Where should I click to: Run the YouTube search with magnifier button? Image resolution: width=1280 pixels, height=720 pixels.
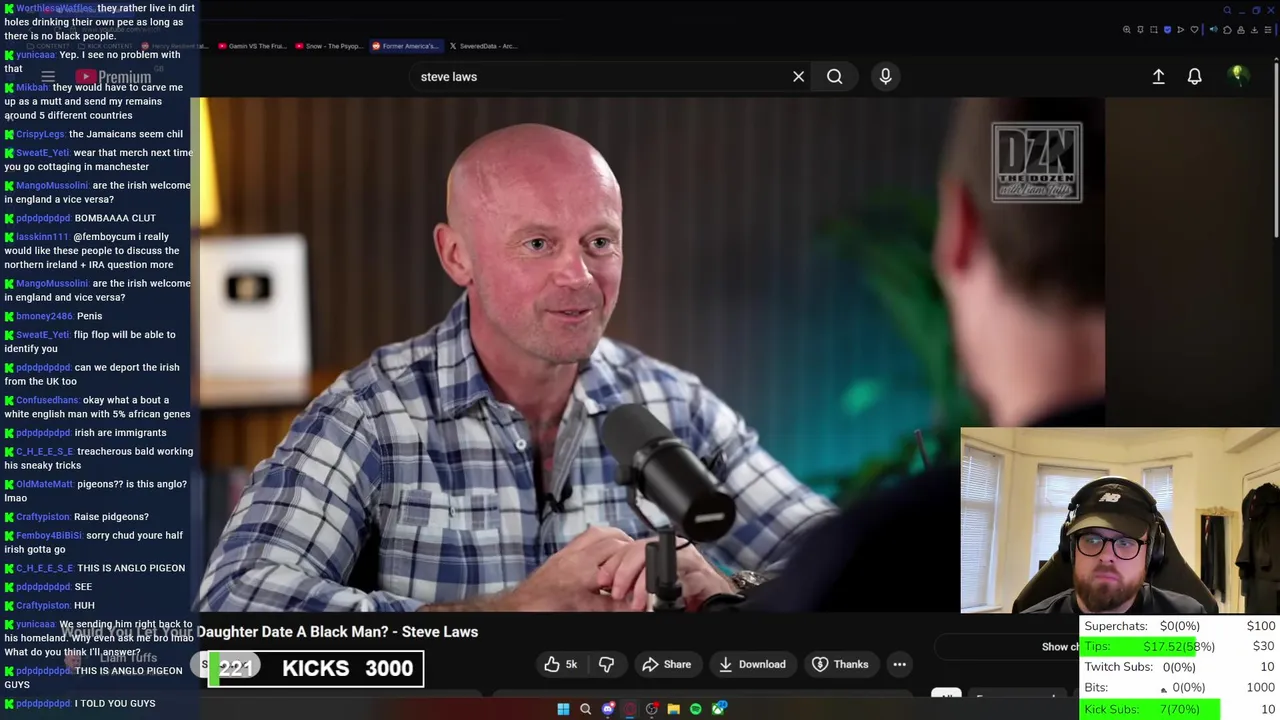coord(834,76)
